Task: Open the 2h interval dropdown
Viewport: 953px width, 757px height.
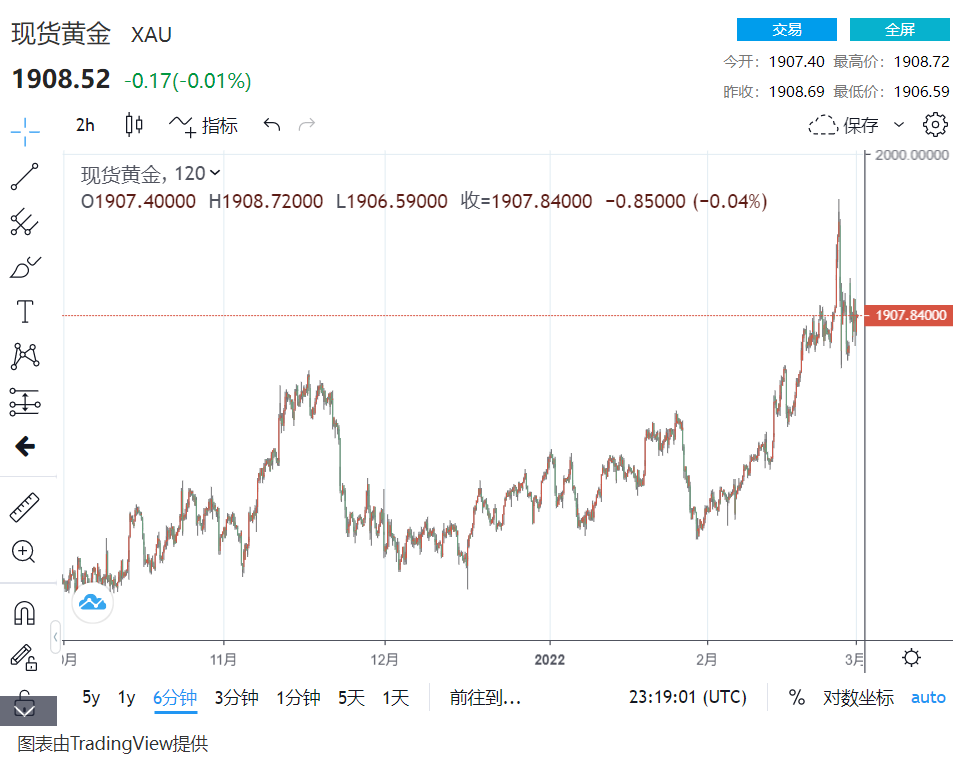Action: pyautogui.click(x=86, y=125)
